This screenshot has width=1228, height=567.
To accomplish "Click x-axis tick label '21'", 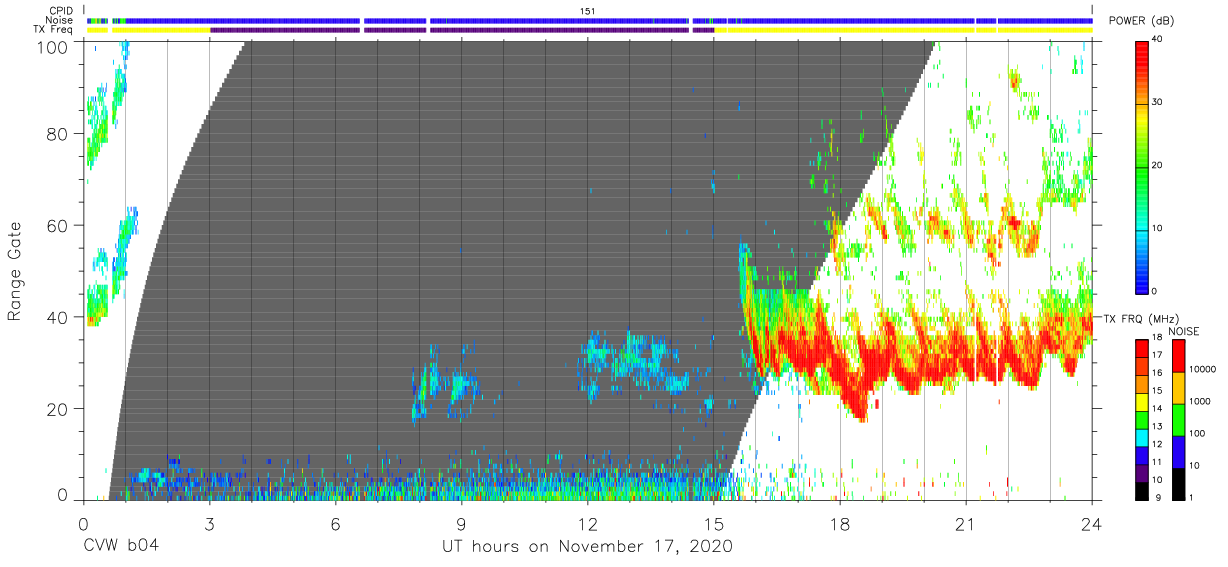I will [x=965, y=526].
